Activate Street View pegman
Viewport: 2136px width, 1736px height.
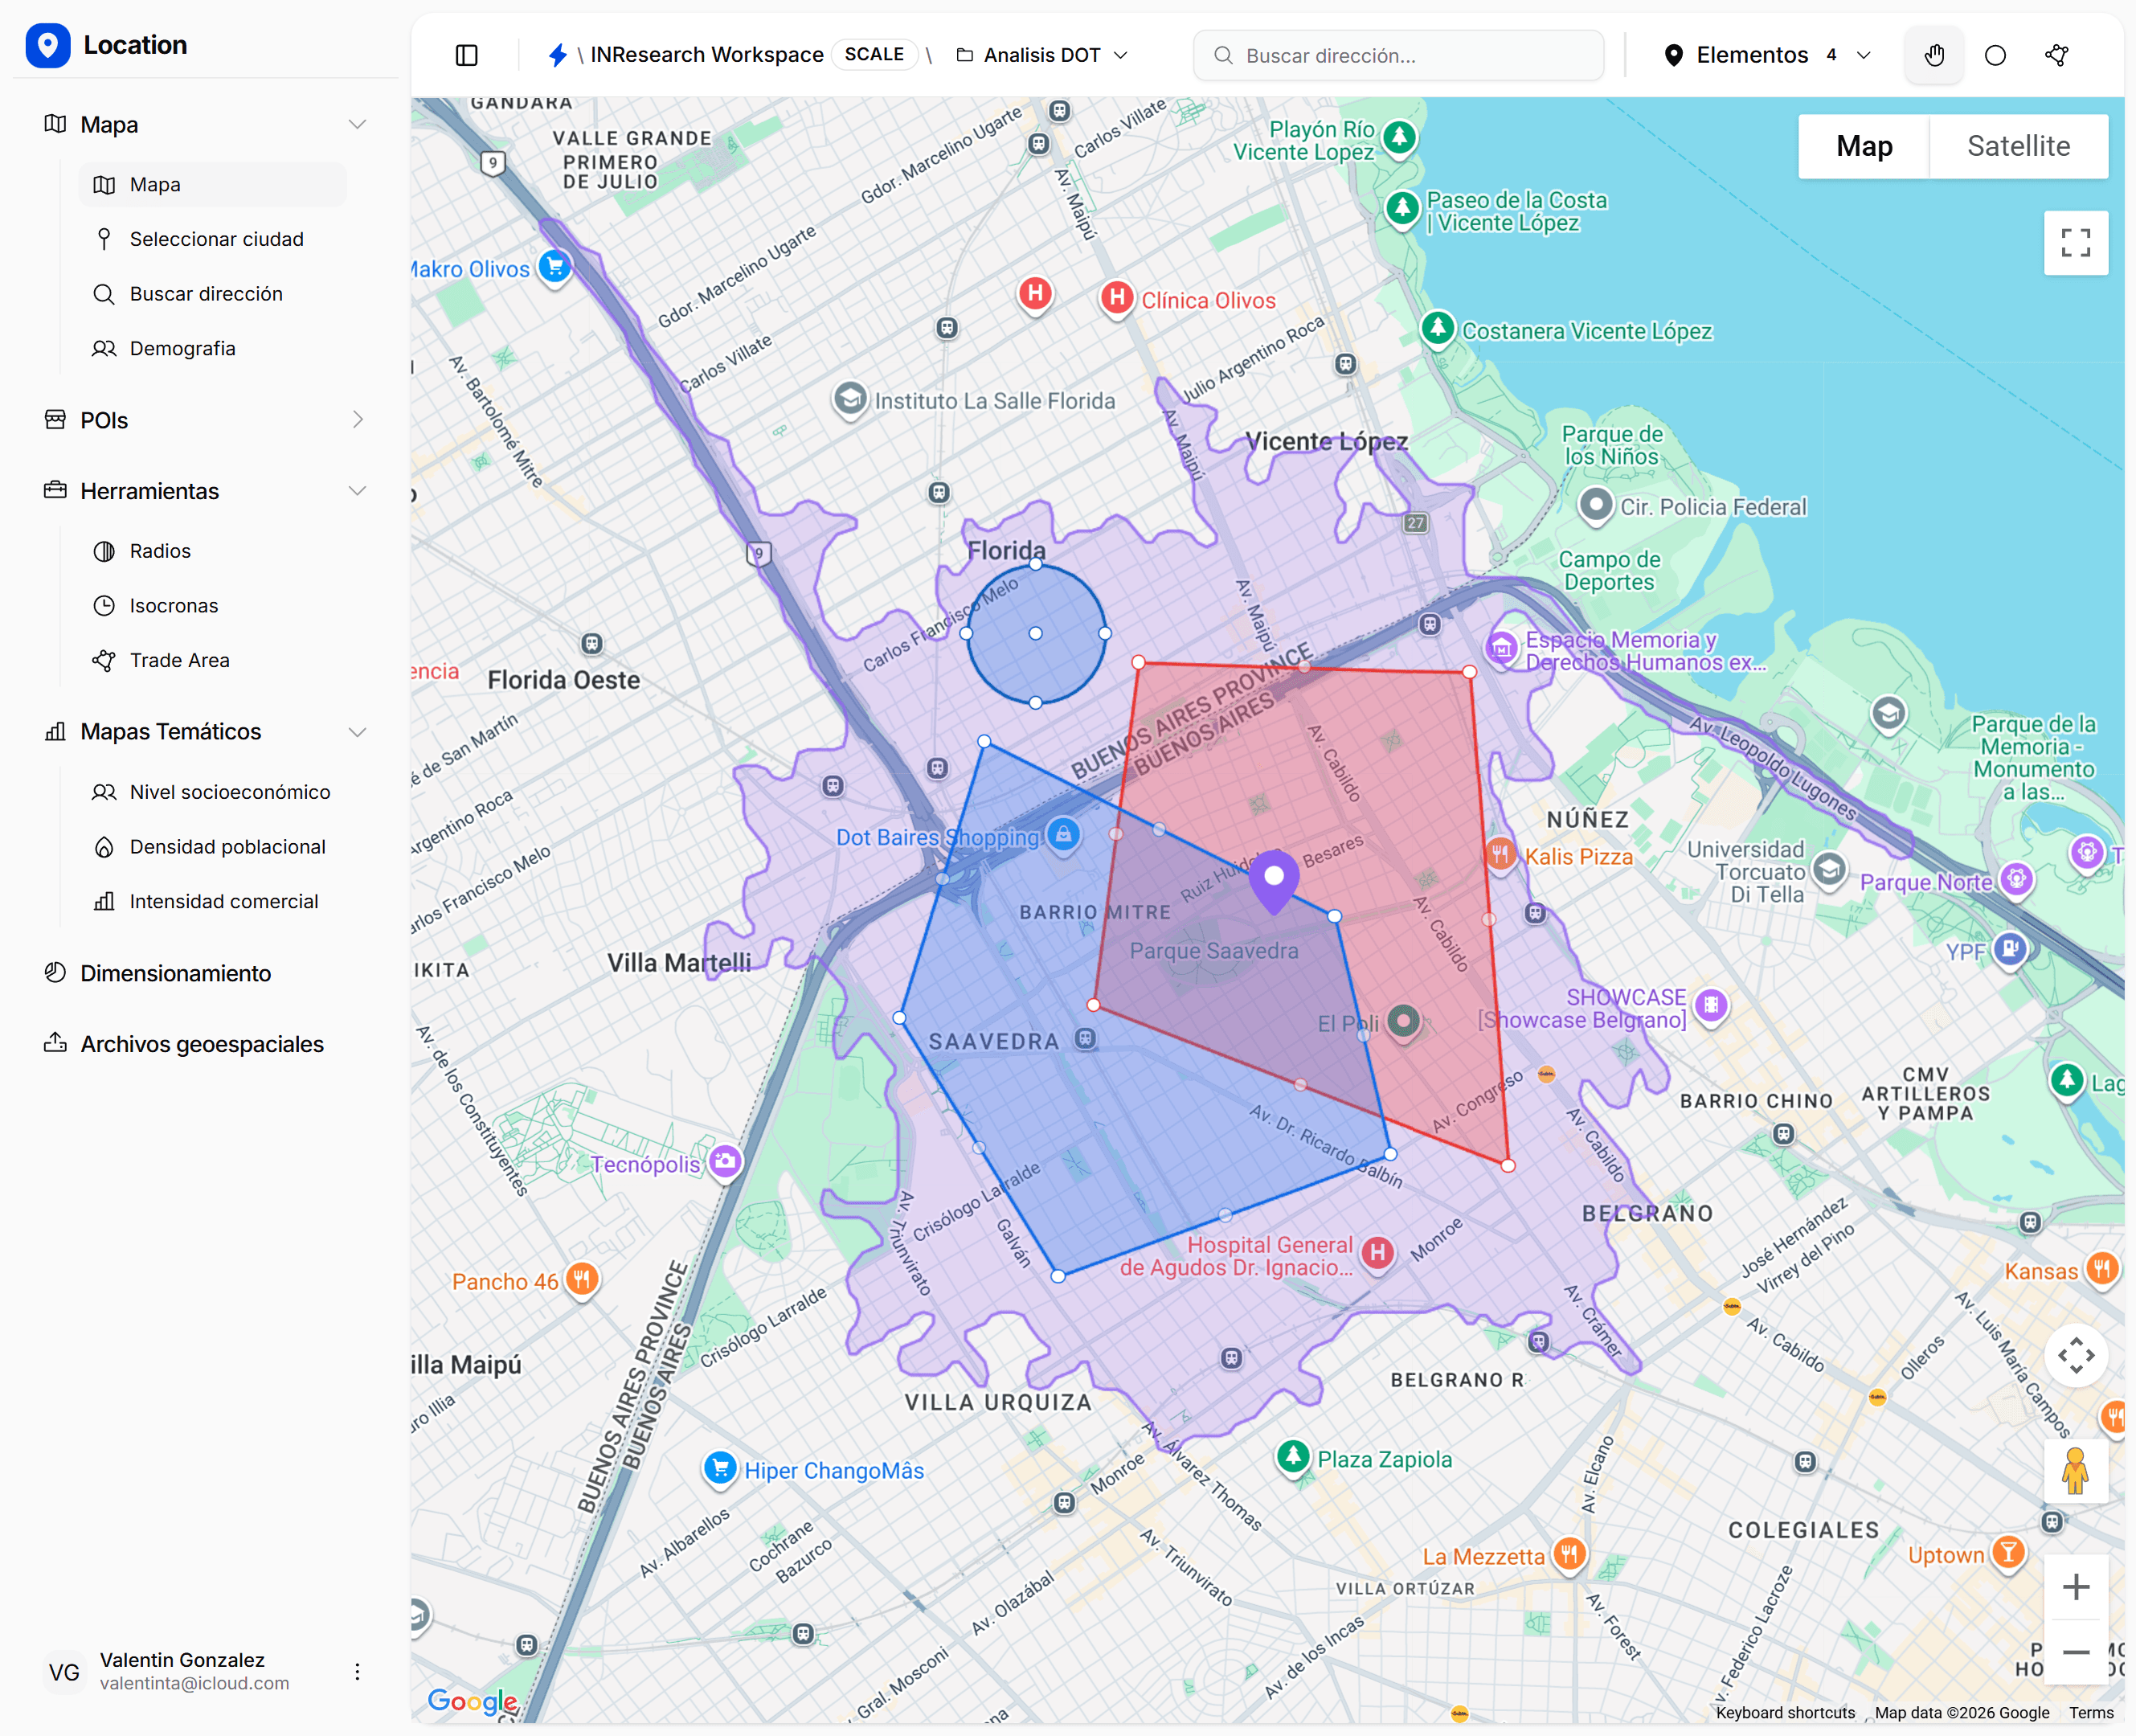pyautogui.click(x=2076, y=1471)
